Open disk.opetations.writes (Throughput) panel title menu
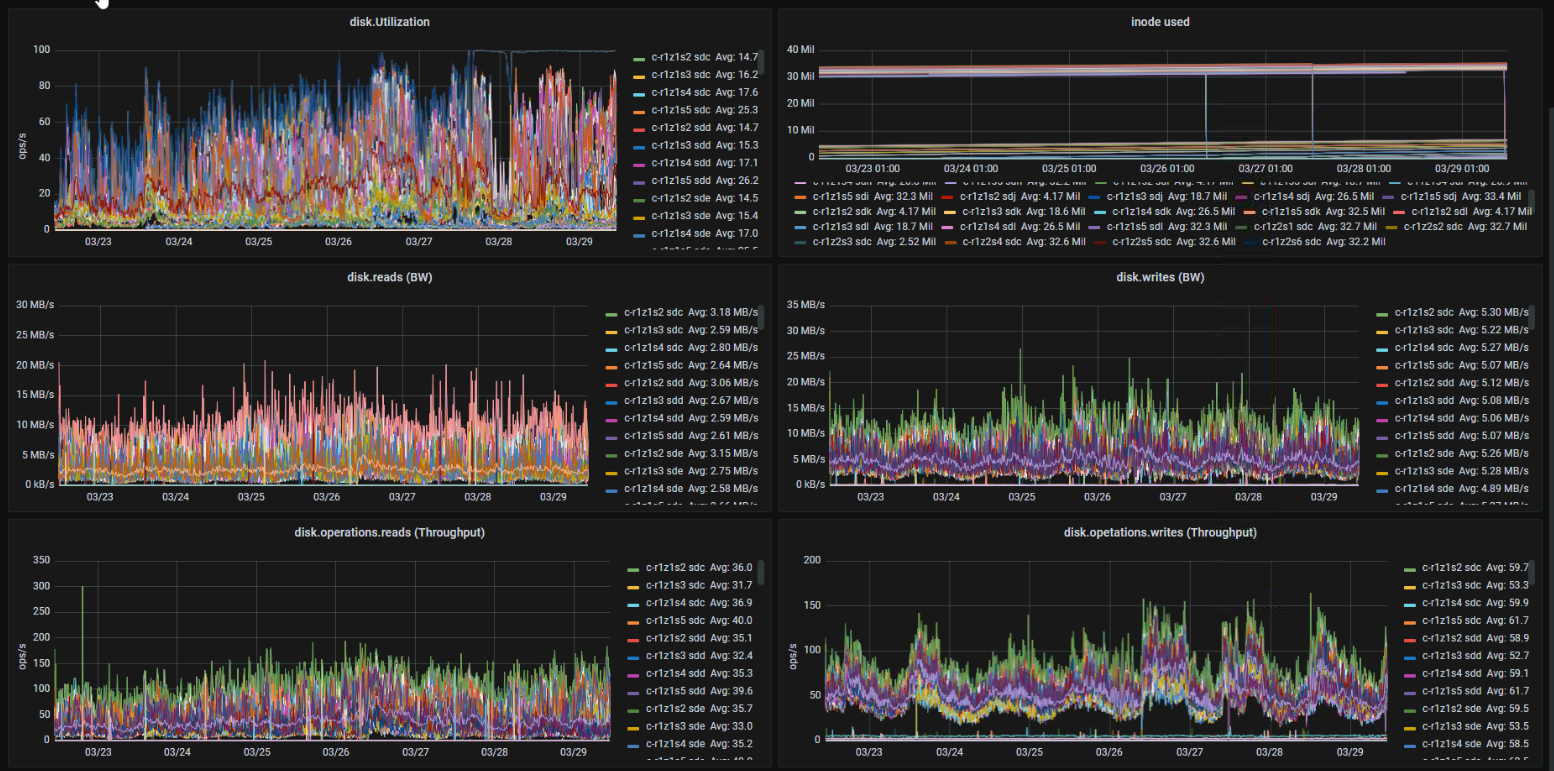 [1161, 533]
